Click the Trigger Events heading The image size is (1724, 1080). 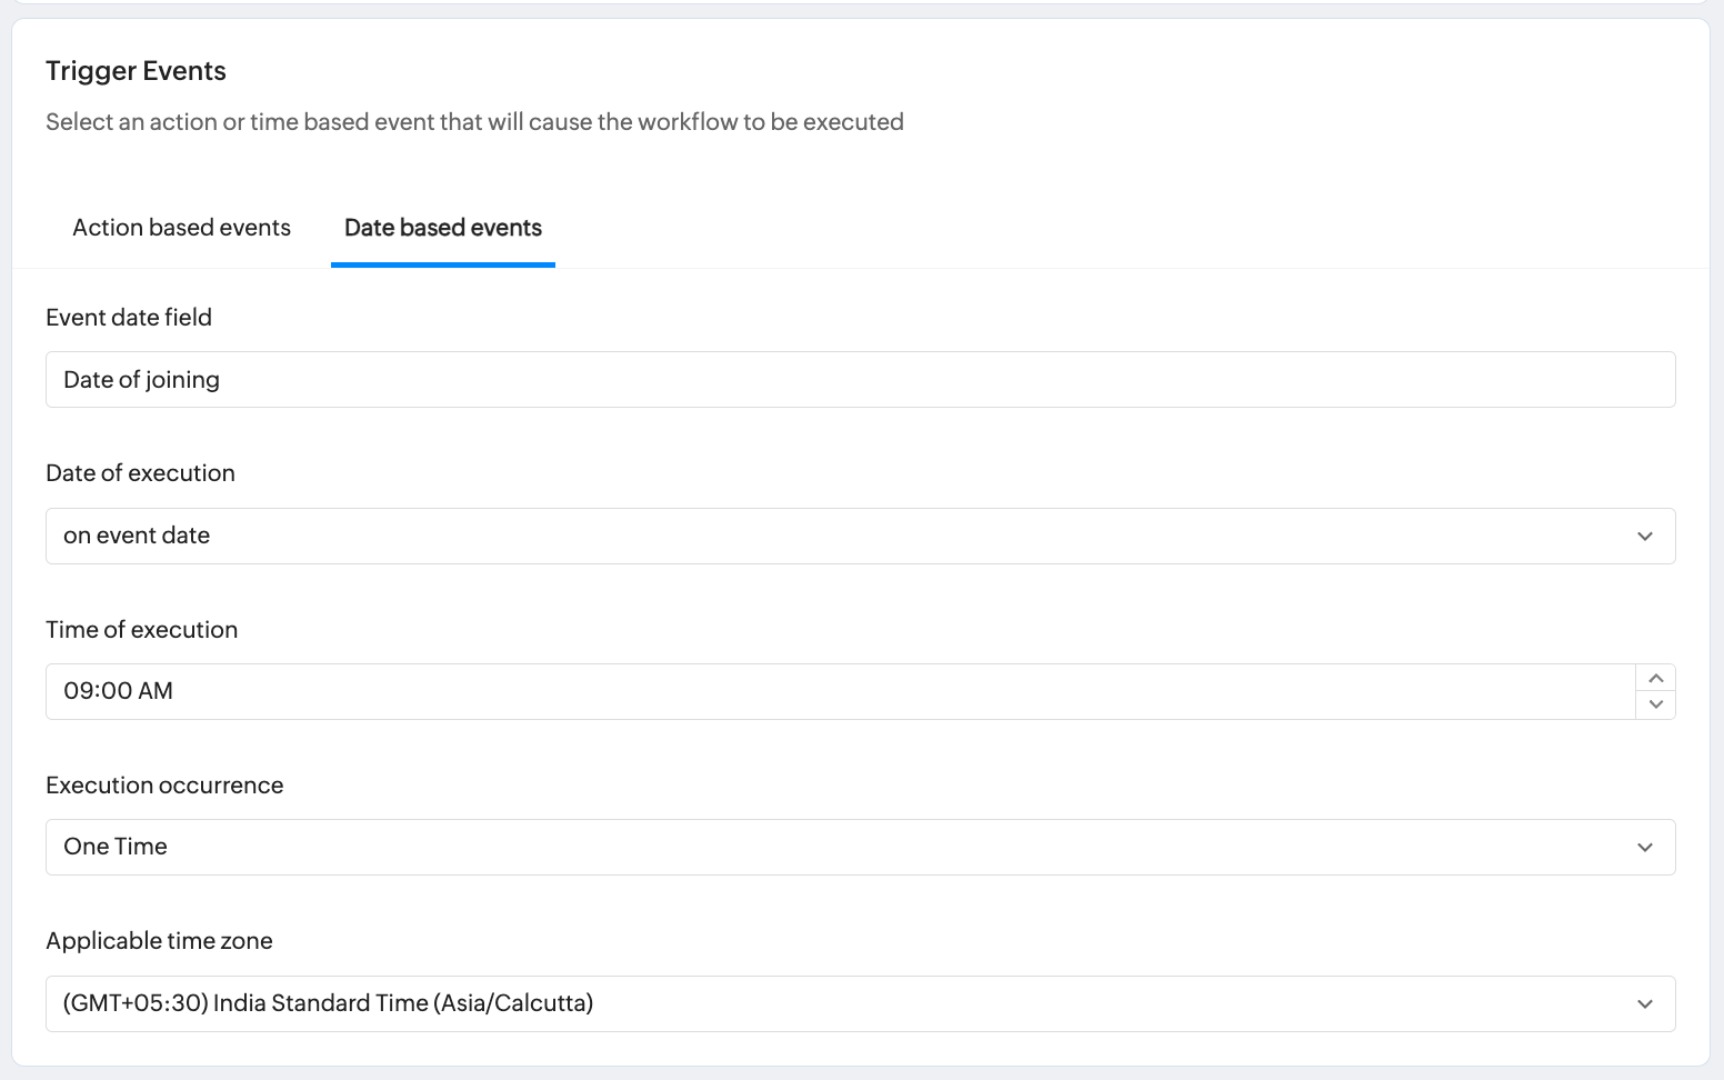(x=136, y=71)
